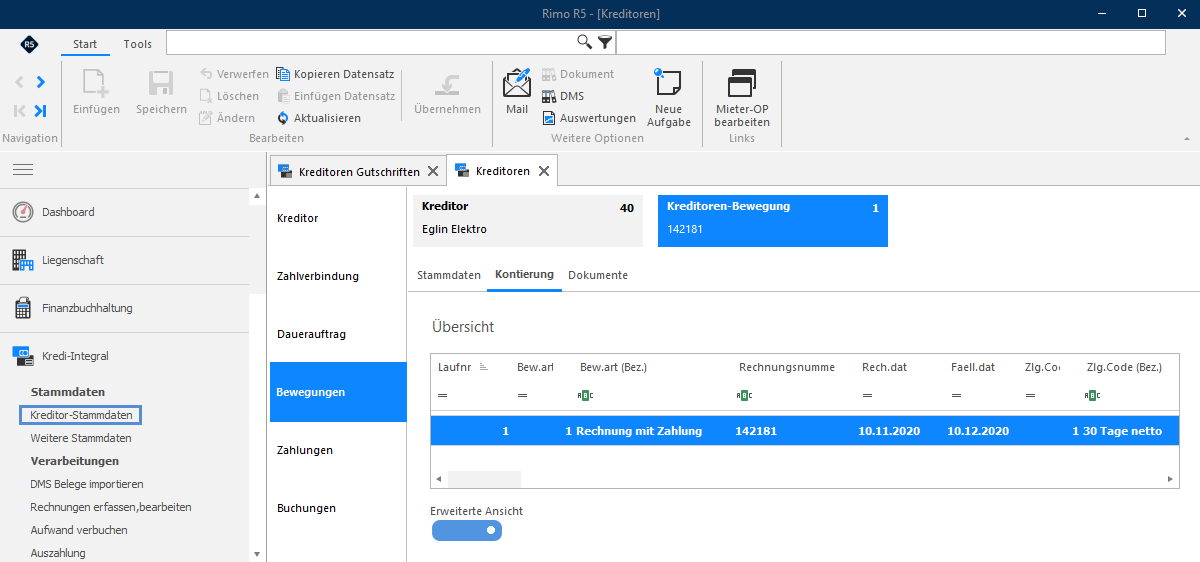Click Ändern edit item
The image size is (1200, 562).
[x=227, y=118]
